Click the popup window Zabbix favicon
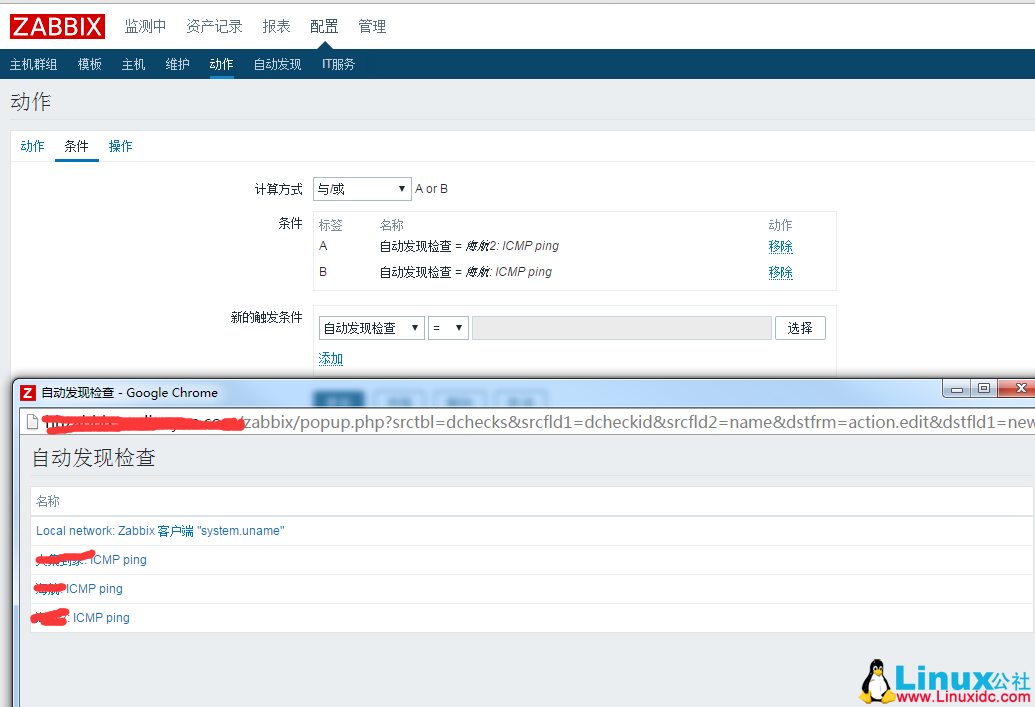1035x707 pixels. tap(28, 392)
